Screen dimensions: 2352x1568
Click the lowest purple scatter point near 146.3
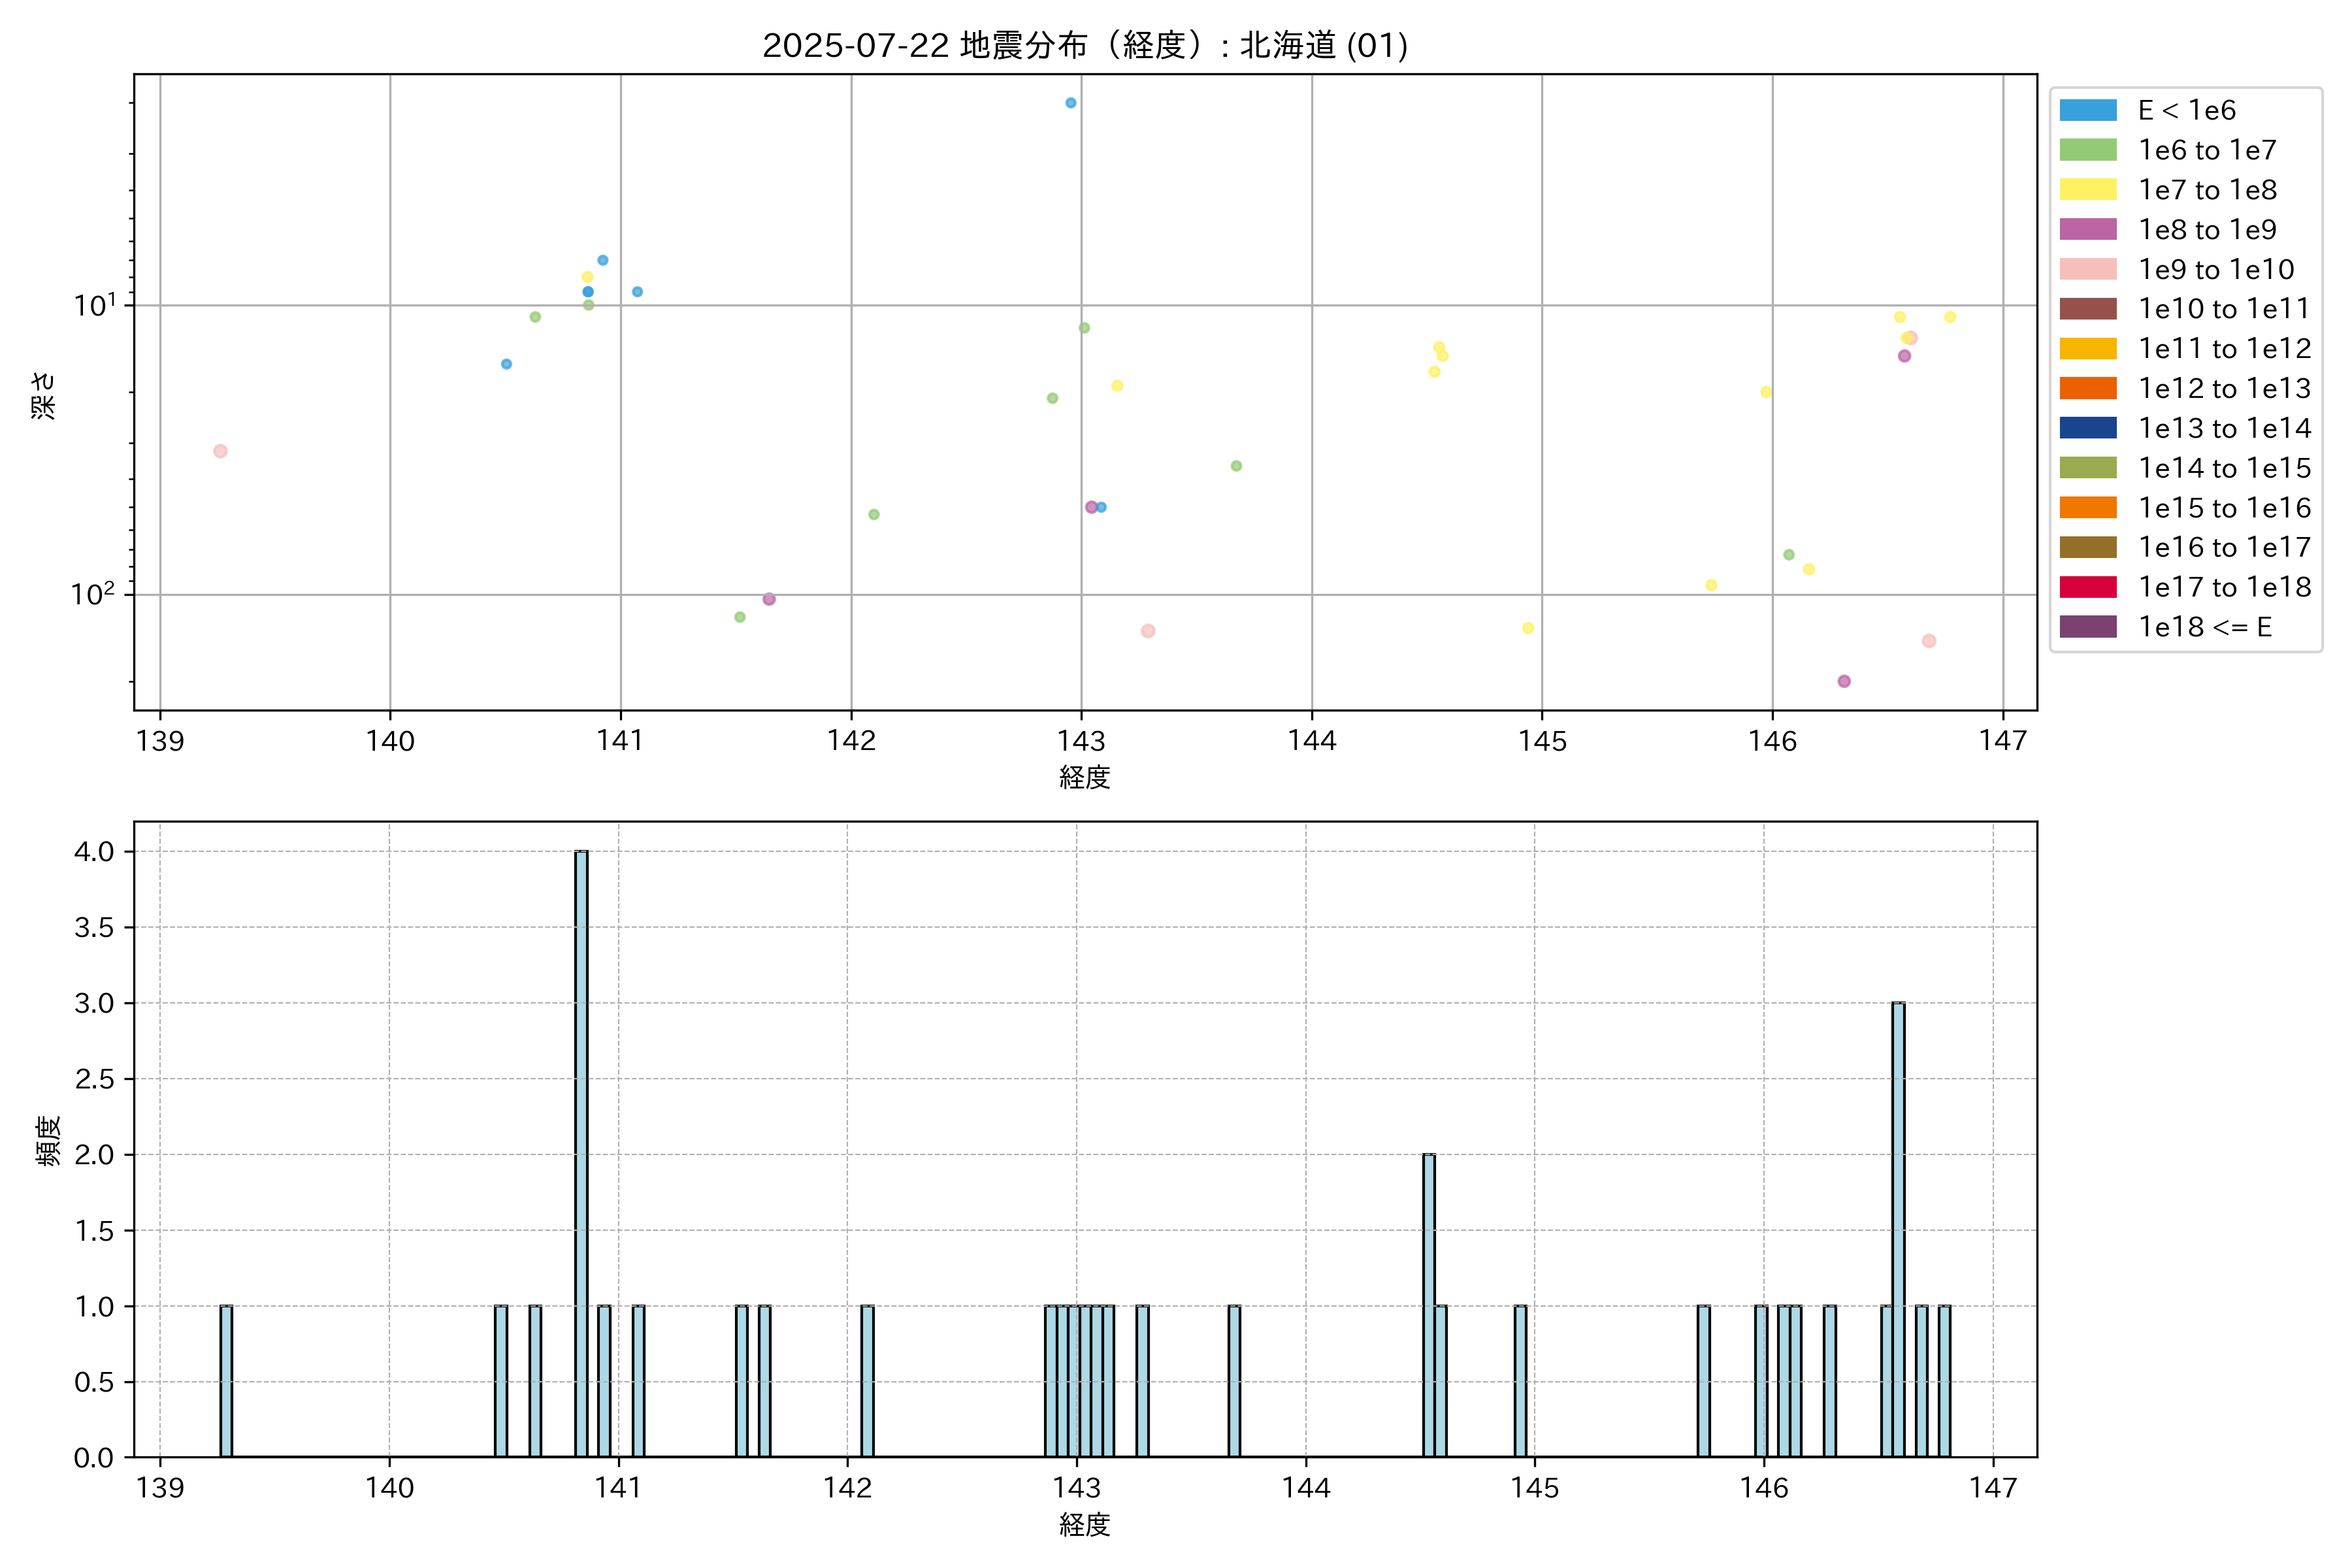[x=1844, y=681]
